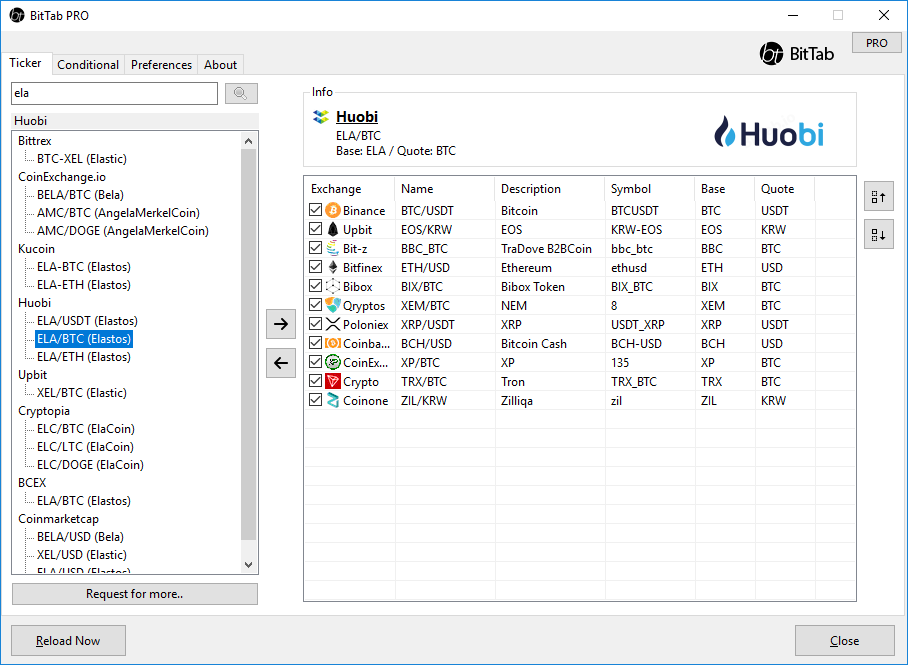Click the Bibox exchange icon
908x665 pixels.
(333, 286)
